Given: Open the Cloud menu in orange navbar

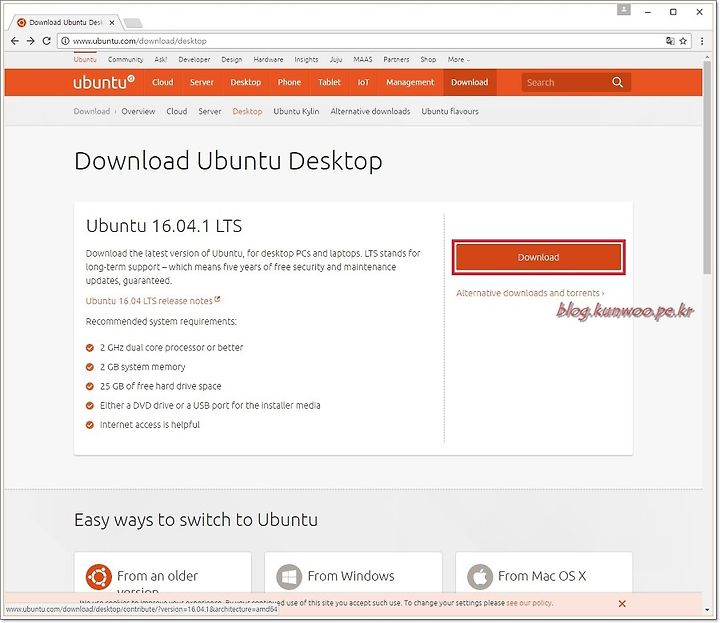Looking at the screenshot, I should pos(163,82).
